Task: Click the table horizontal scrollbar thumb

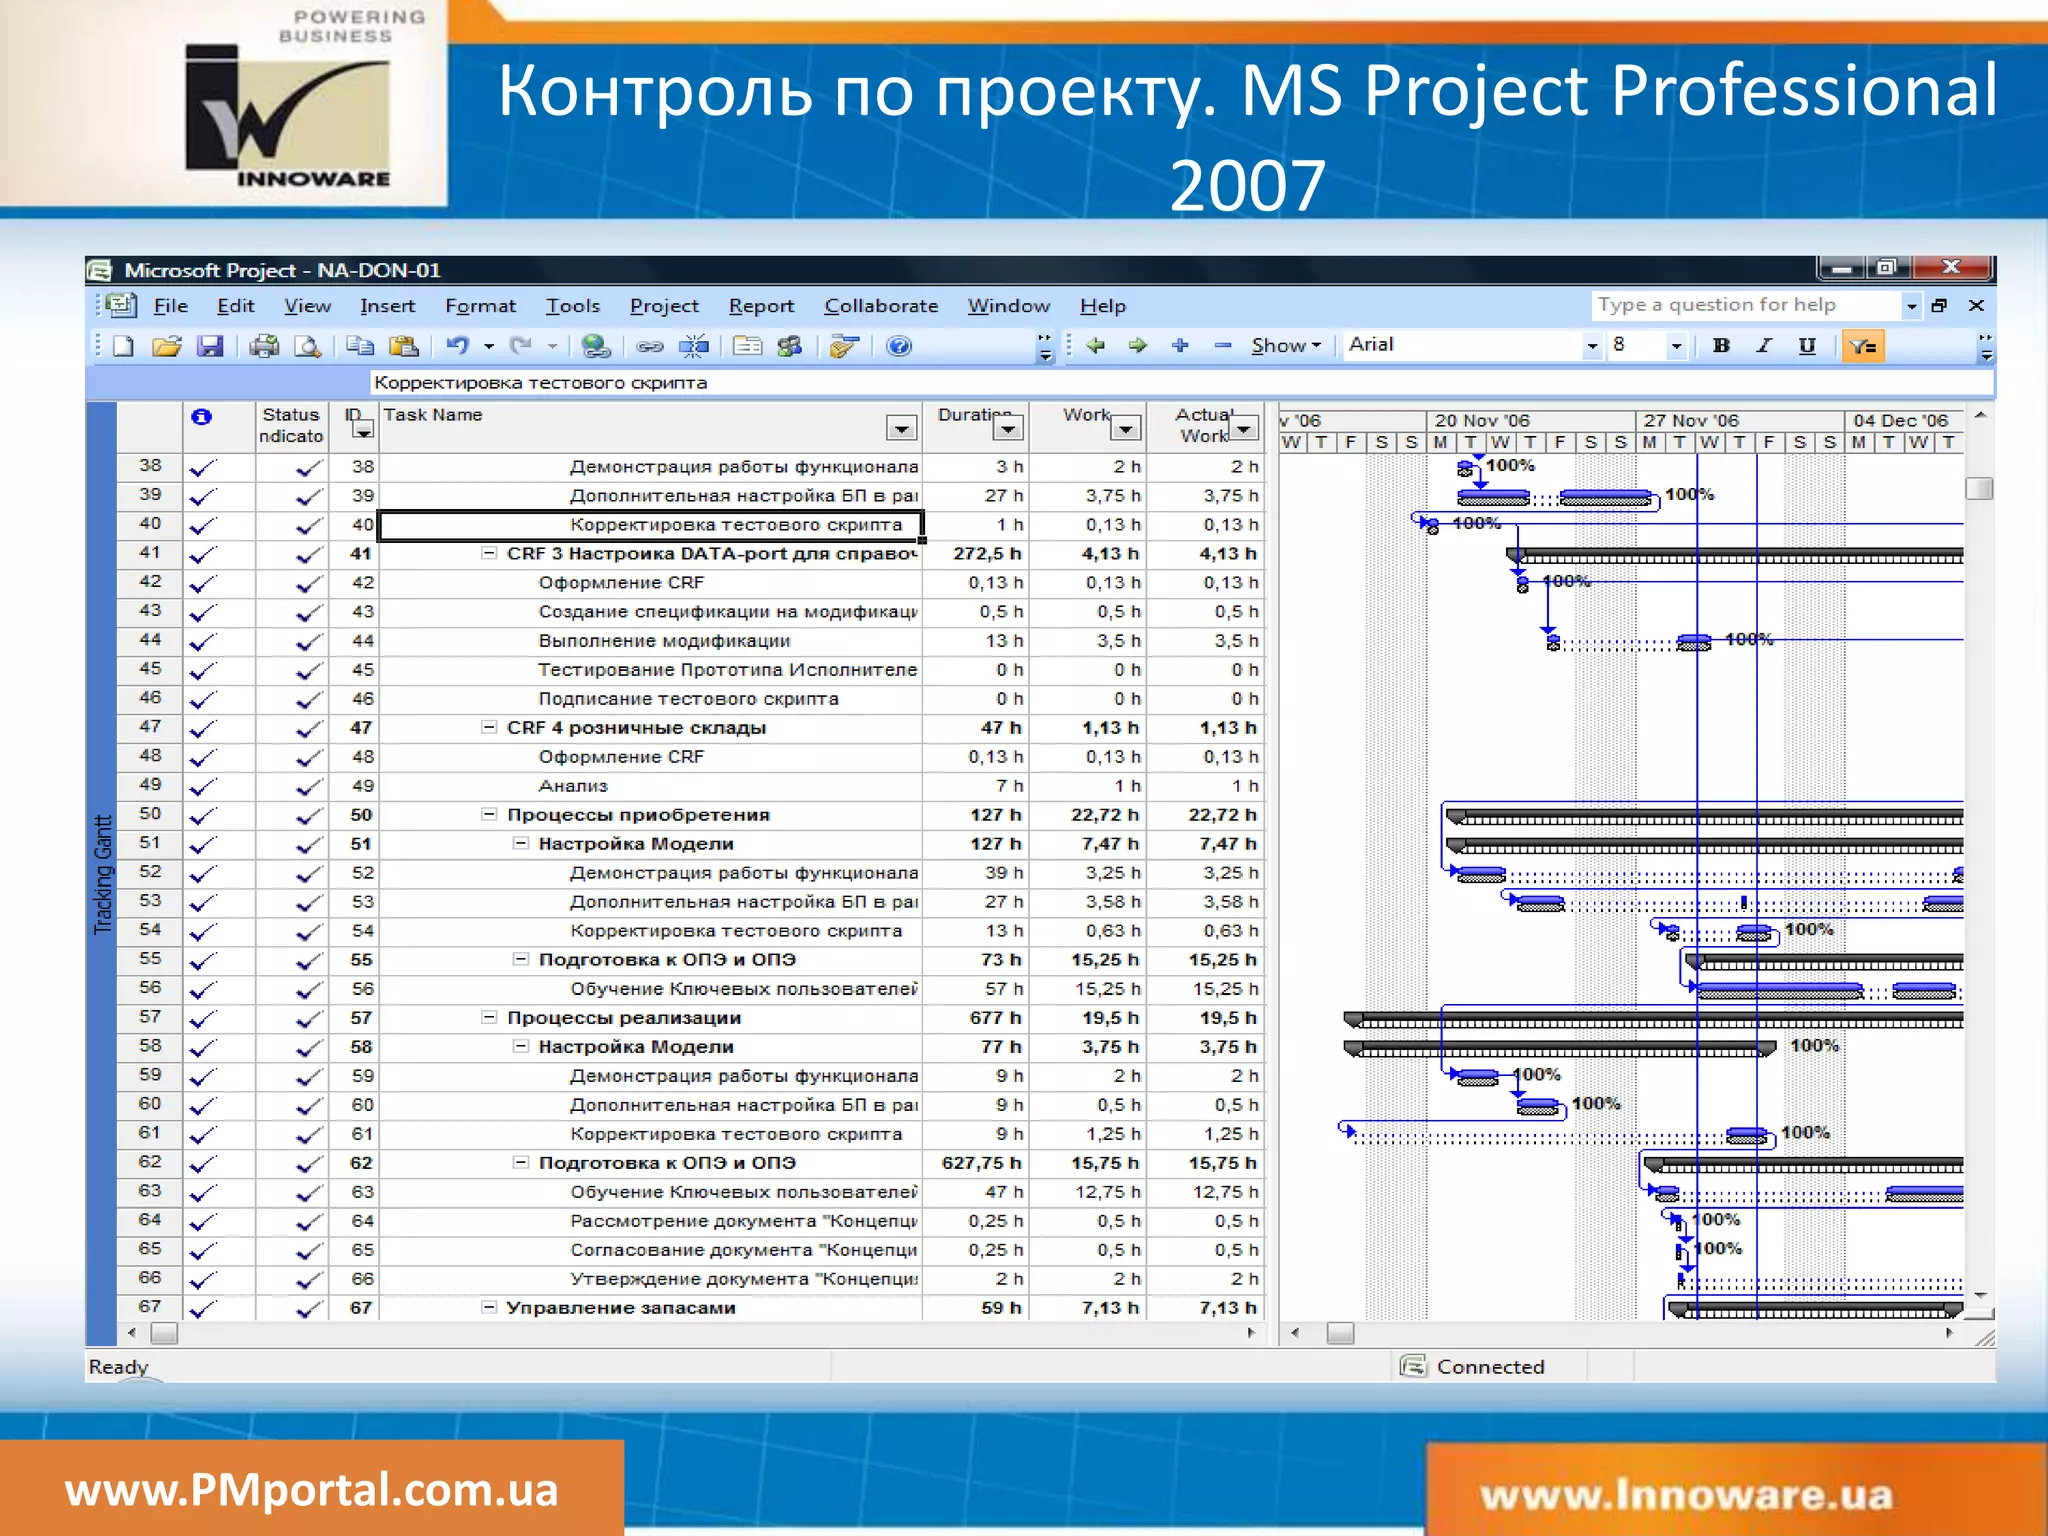Action: coord(164,1333)
